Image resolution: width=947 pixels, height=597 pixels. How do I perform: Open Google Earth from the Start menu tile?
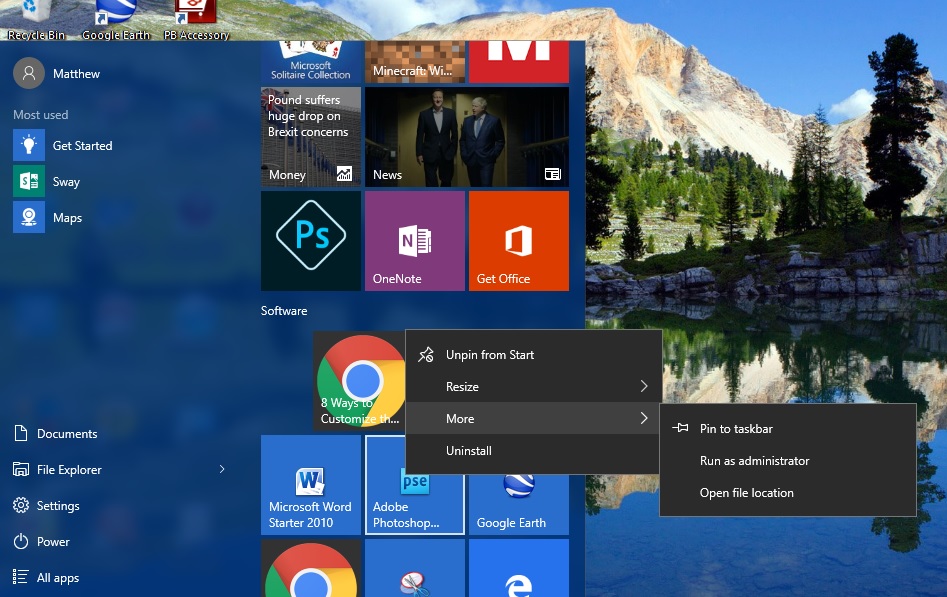coord(518,485)
